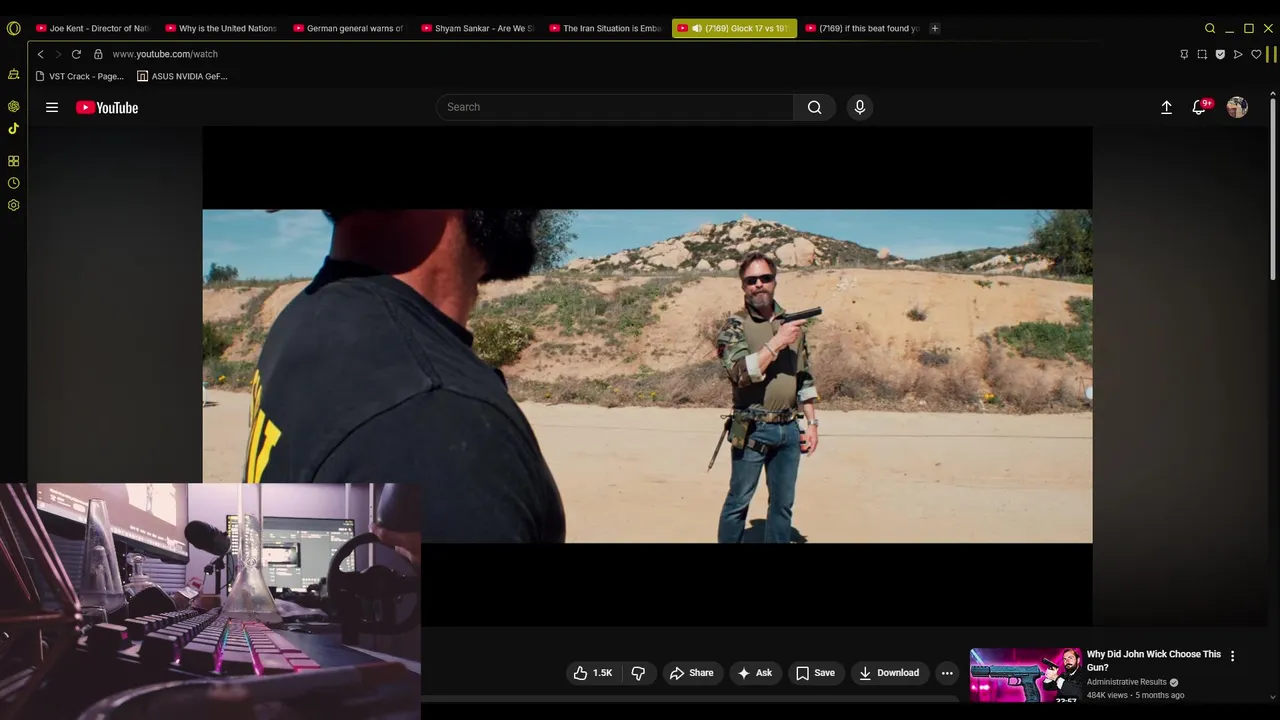Open the ASUS NVIDIA GeForce bookmark
This screenshot has width=1280, height=720.
(x=183, y=76)
